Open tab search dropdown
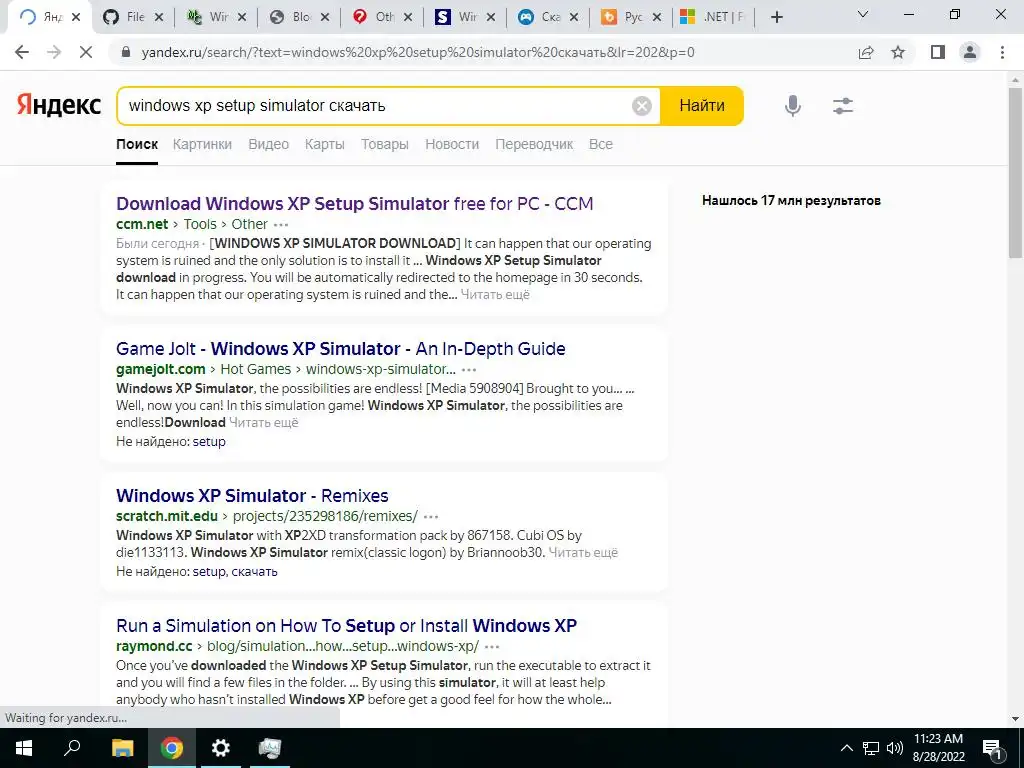1024x768 pixels. [863, 14]
